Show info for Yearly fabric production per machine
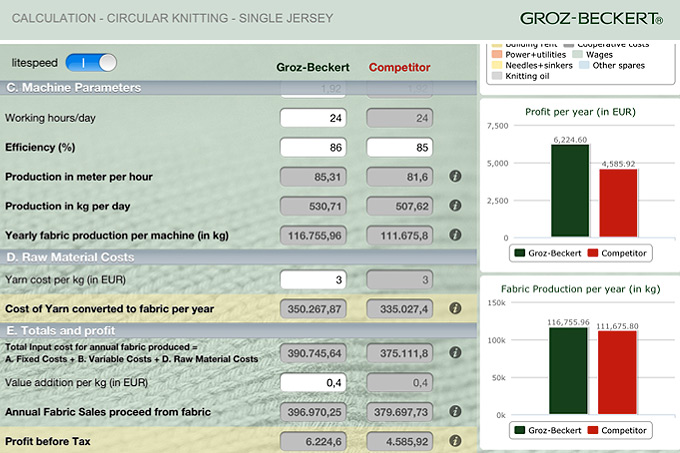 (455, 235)
